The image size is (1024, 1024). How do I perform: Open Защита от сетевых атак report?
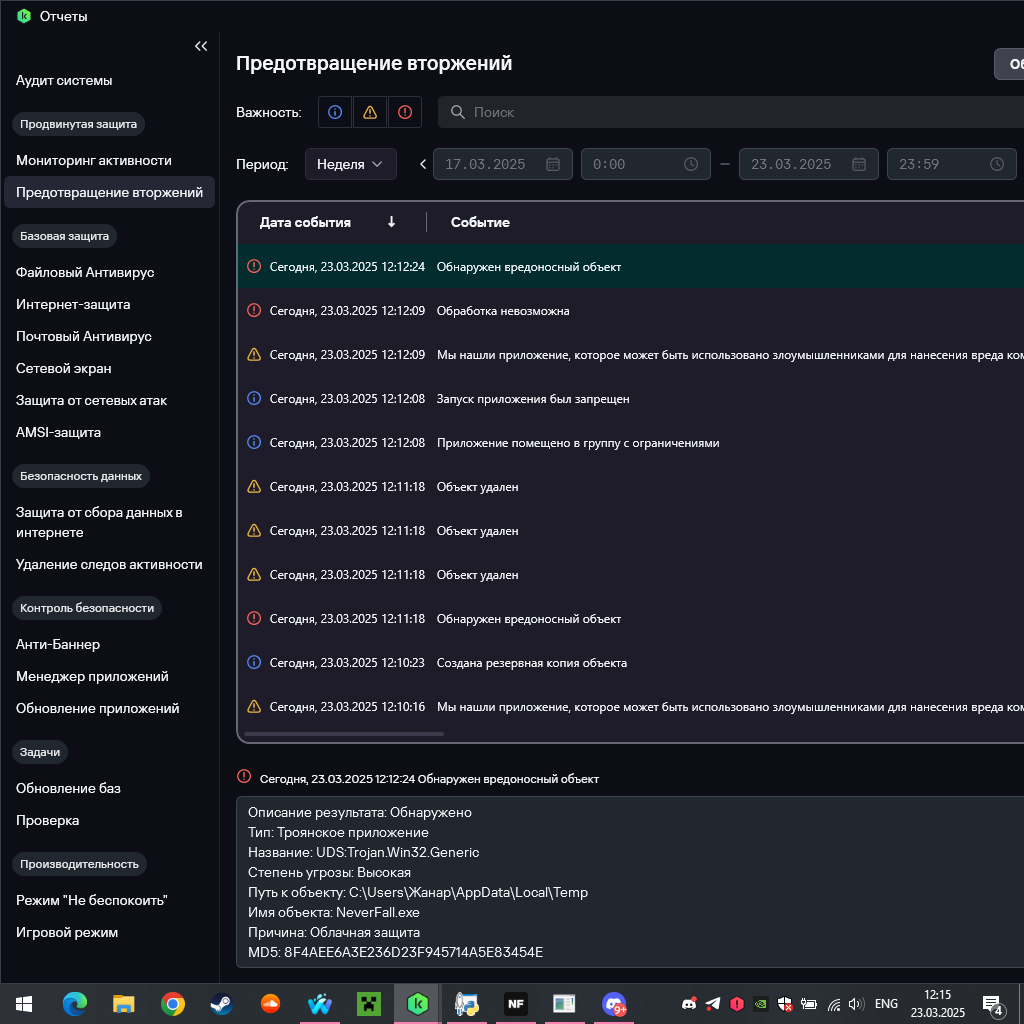point(91,400)
